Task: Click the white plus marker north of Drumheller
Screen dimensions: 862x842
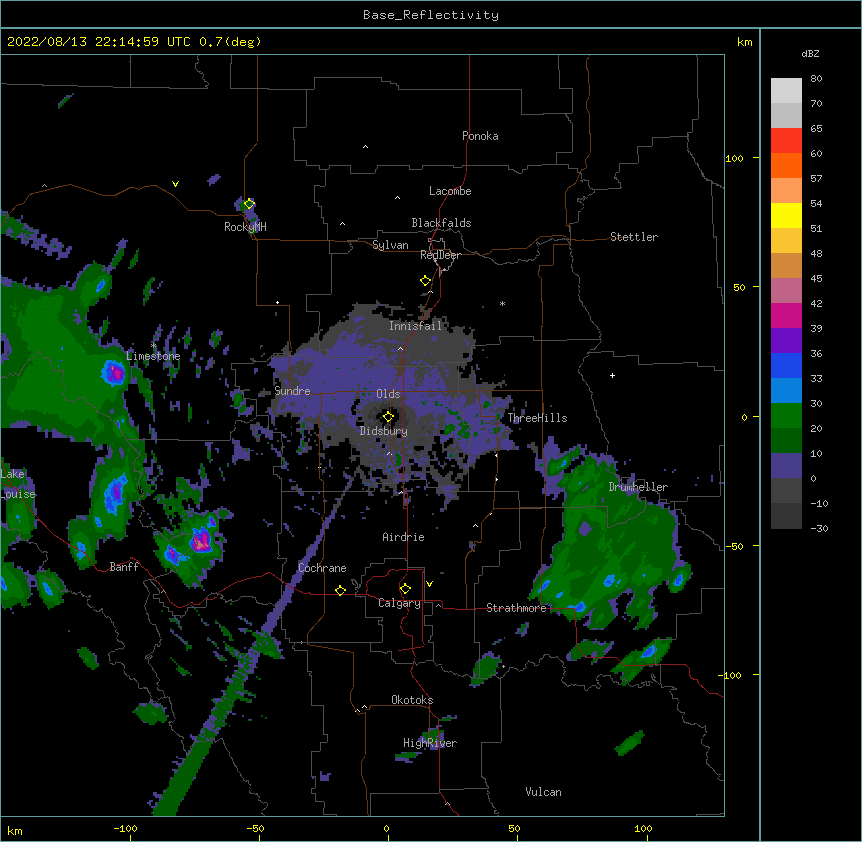Action: [x=612, y=375]
